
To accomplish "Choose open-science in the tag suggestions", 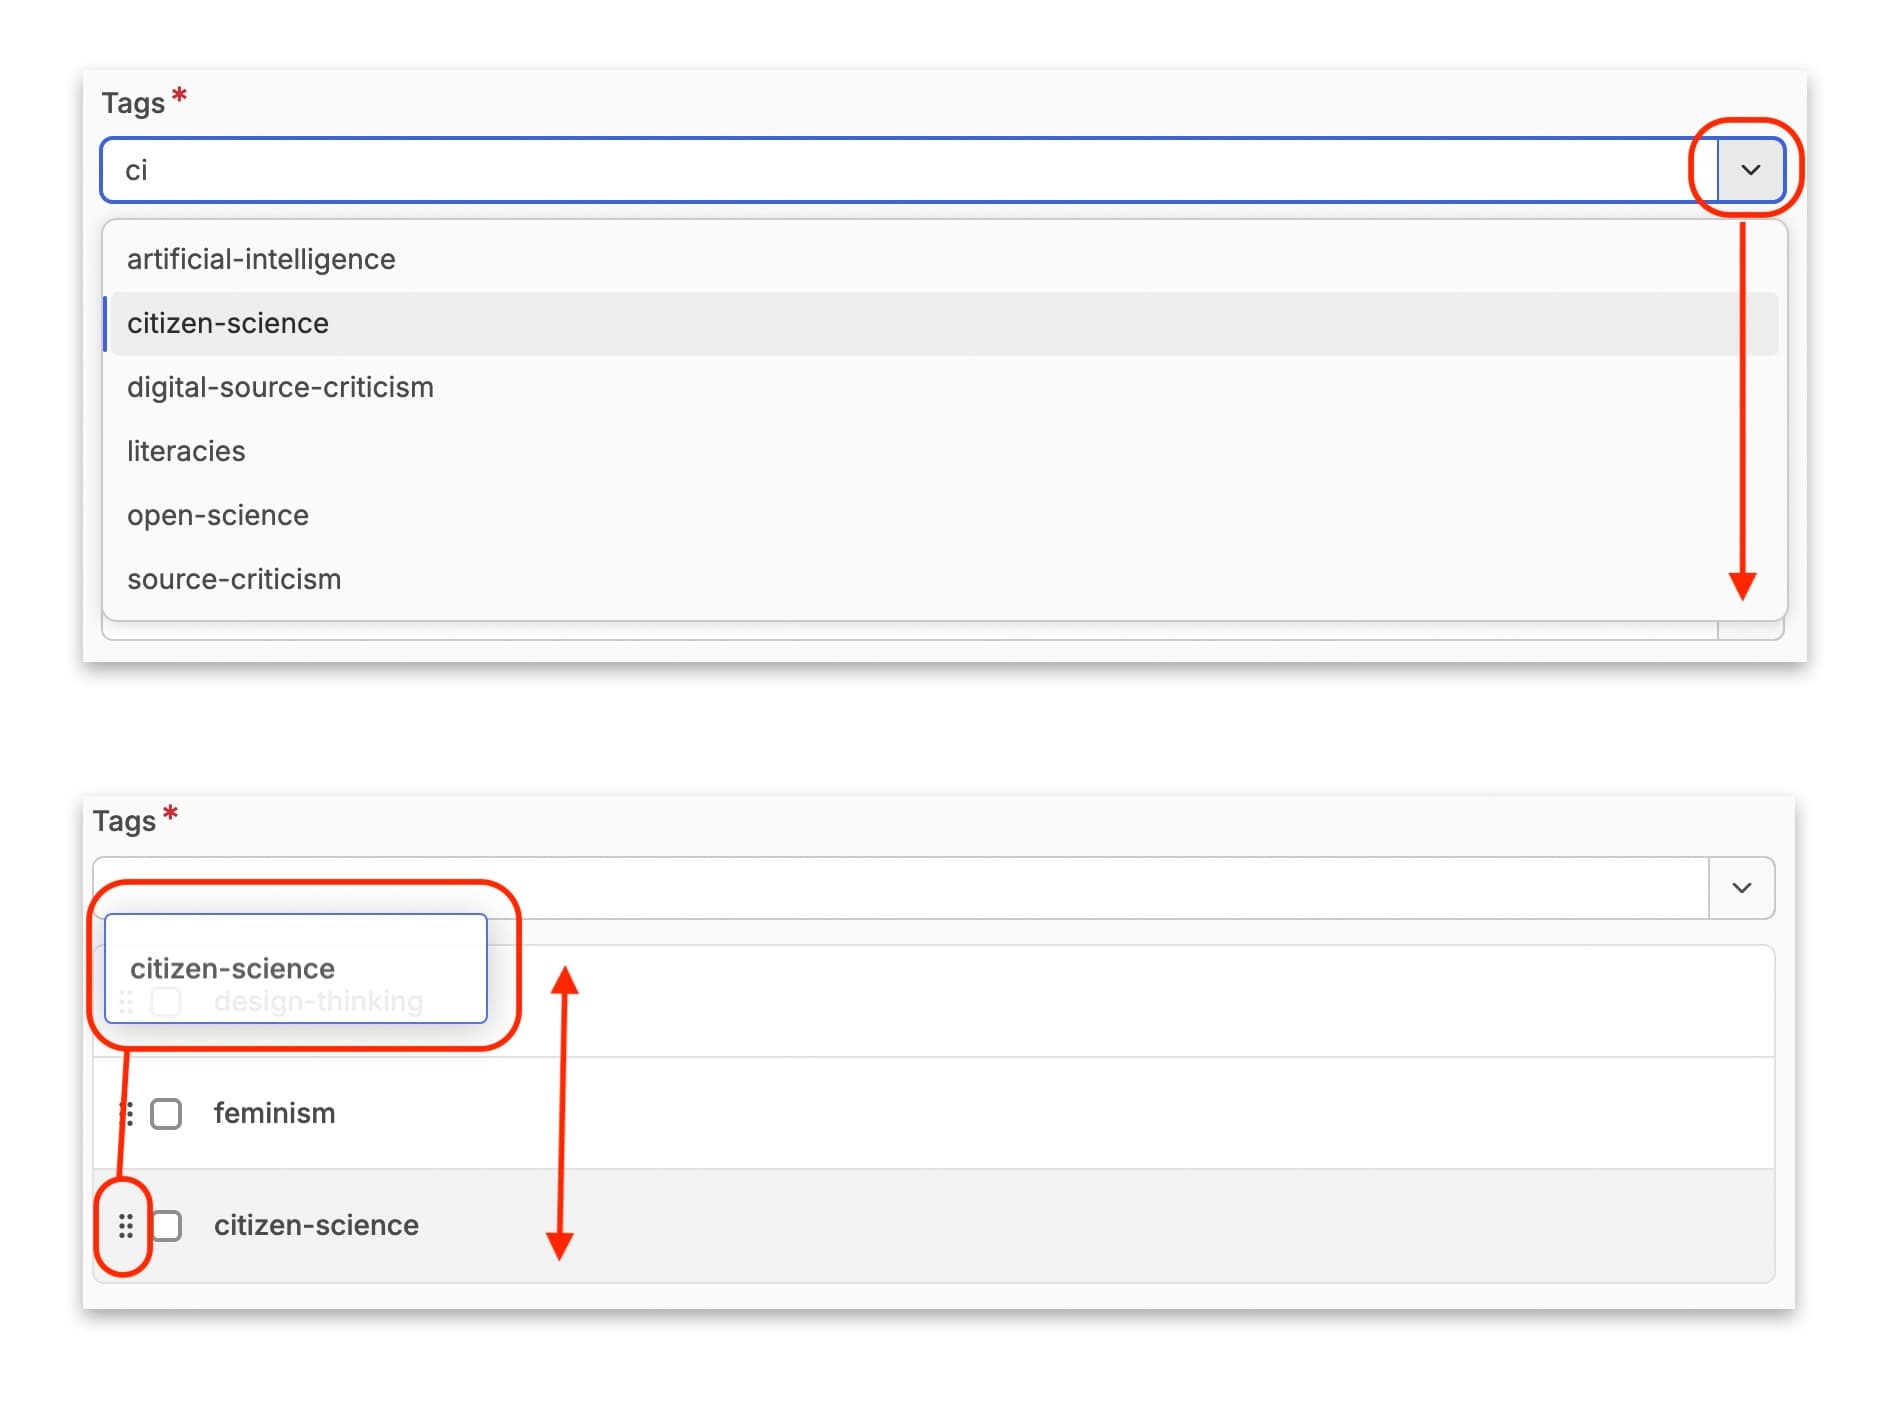I will point(218,515).
